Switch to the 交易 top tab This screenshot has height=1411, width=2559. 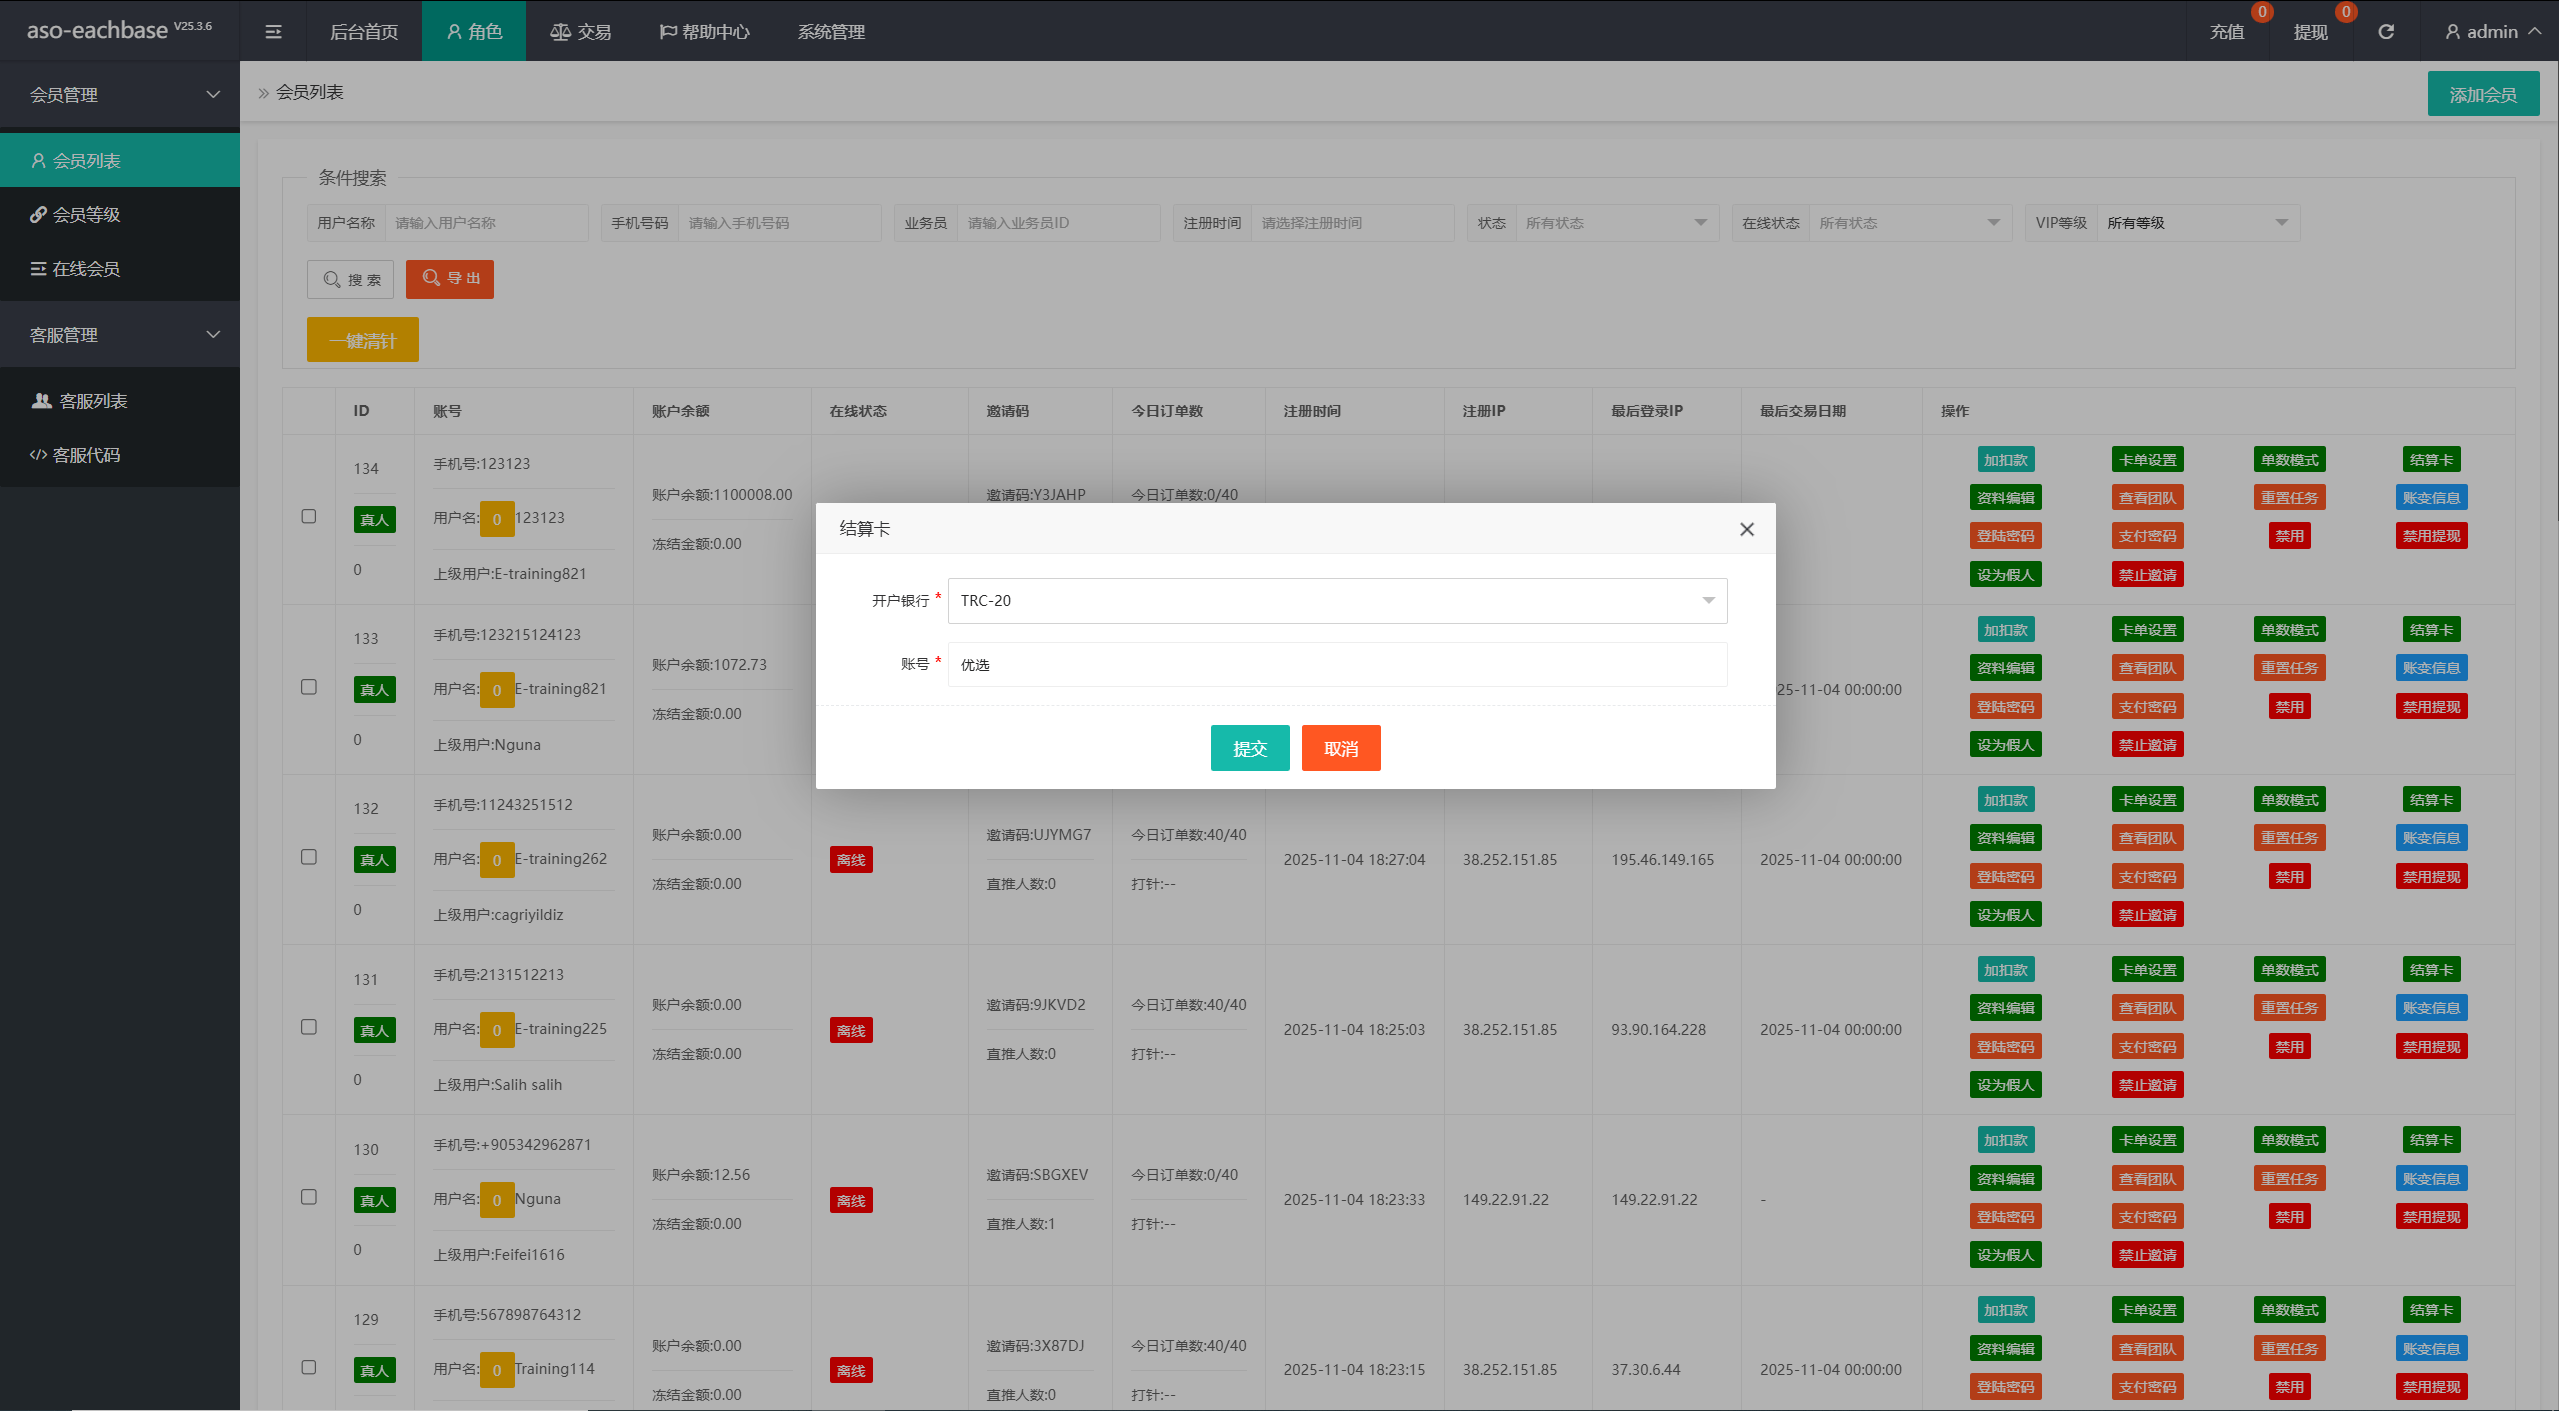581,32
